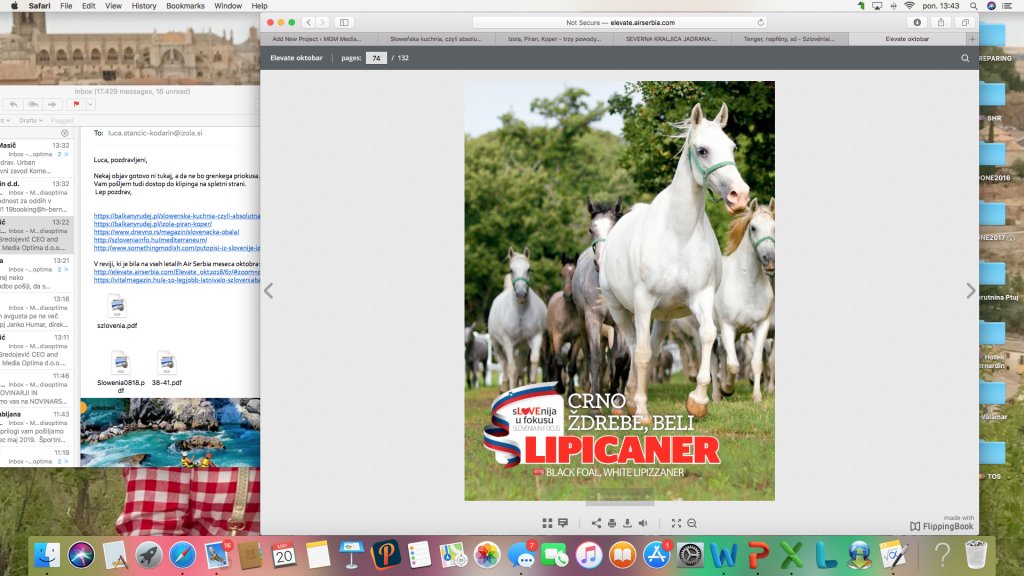
Task: Click the share icon below the magazine
Action: pos(596,523)
